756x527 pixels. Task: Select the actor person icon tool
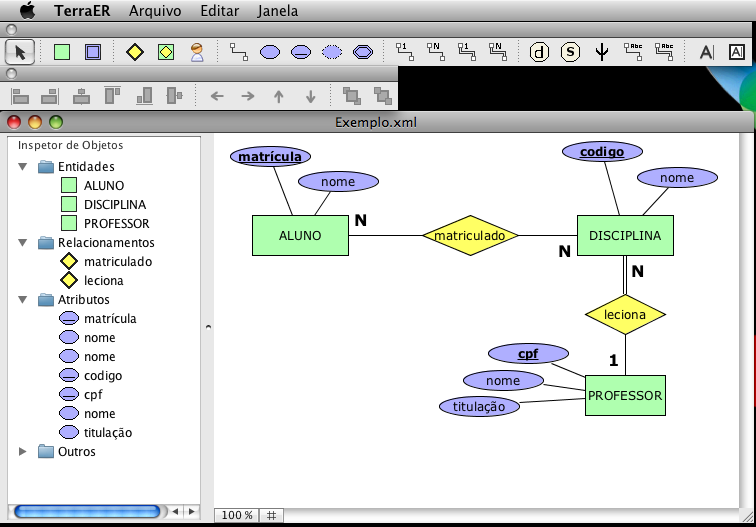(x=197, y=51)
